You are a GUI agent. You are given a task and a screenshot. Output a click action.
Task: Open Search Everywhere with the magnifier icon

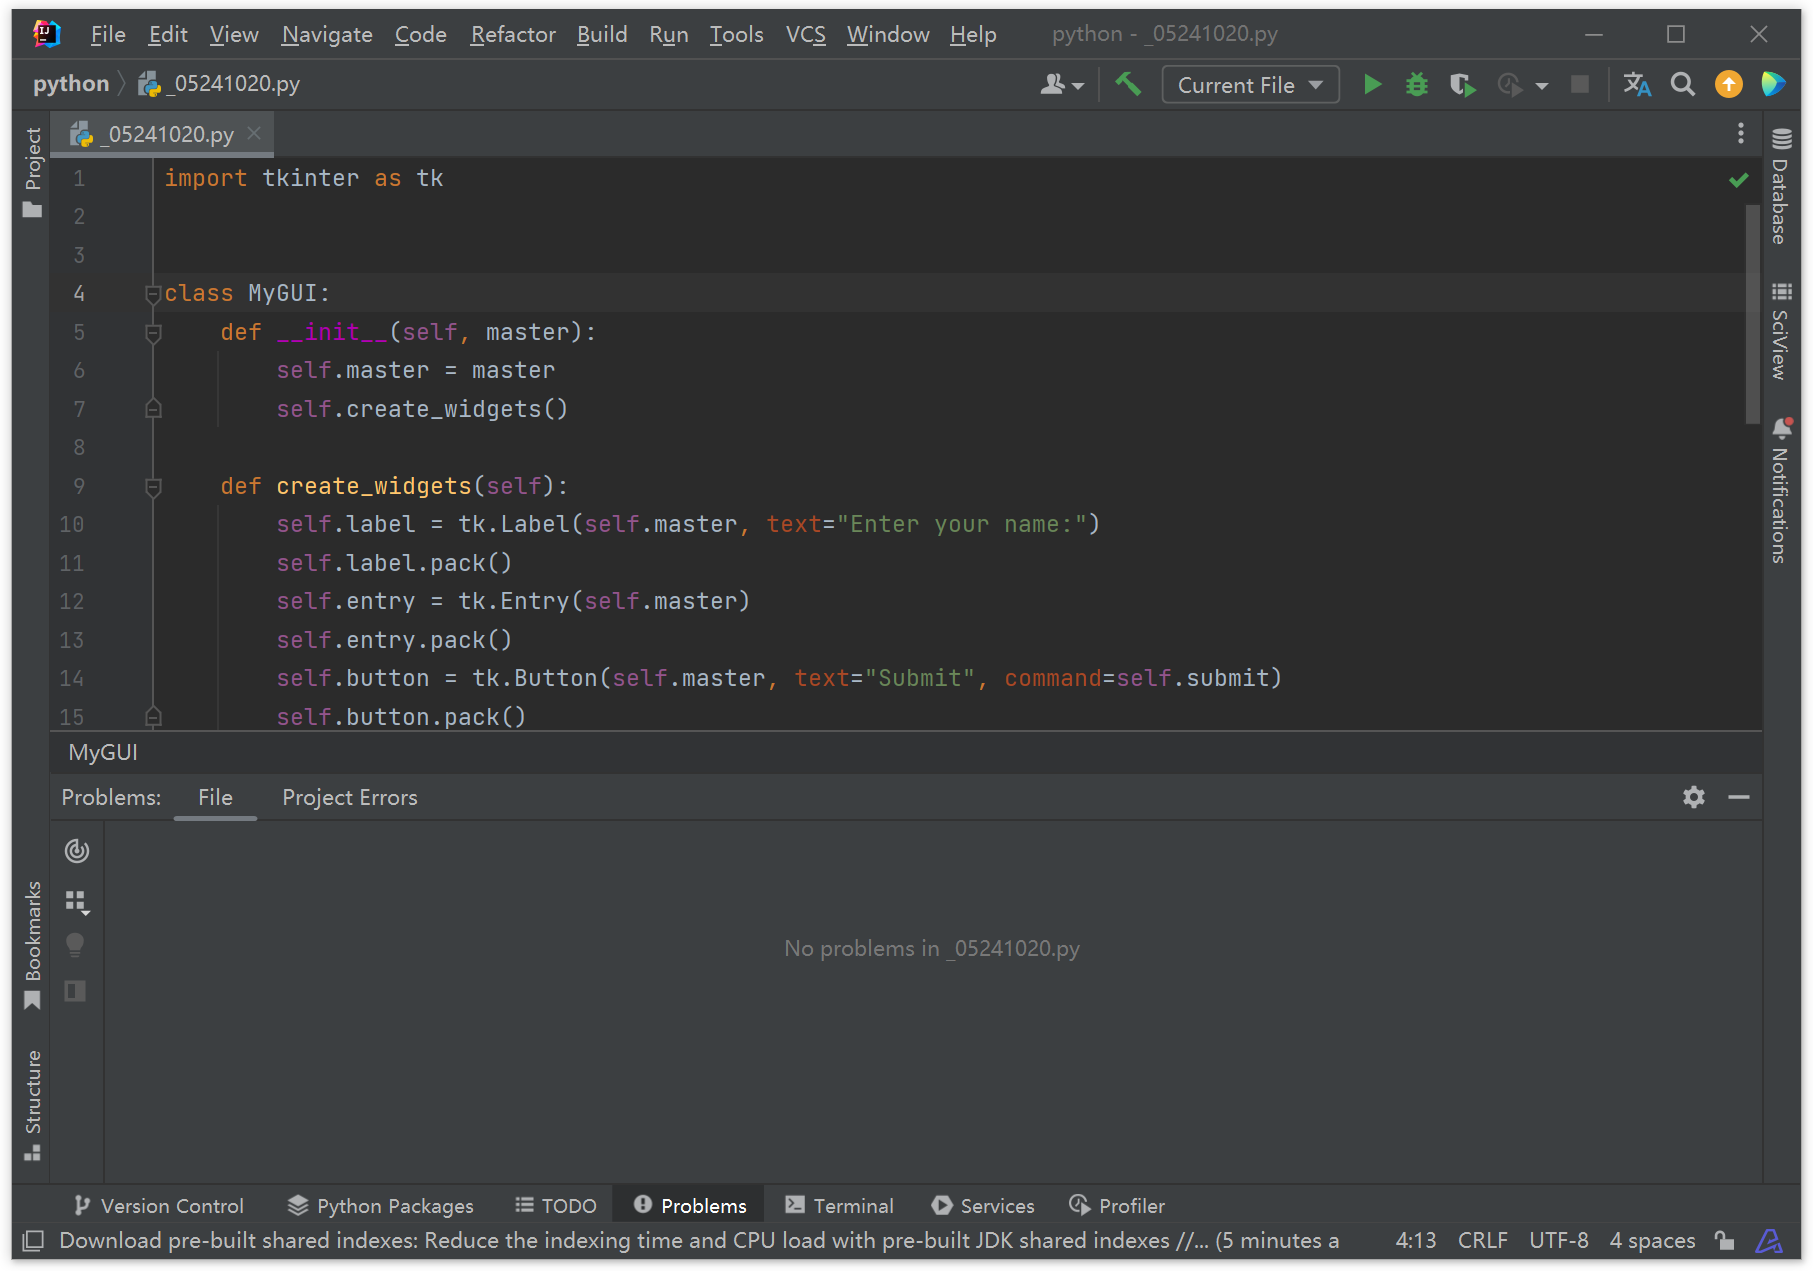(1682, 84)
